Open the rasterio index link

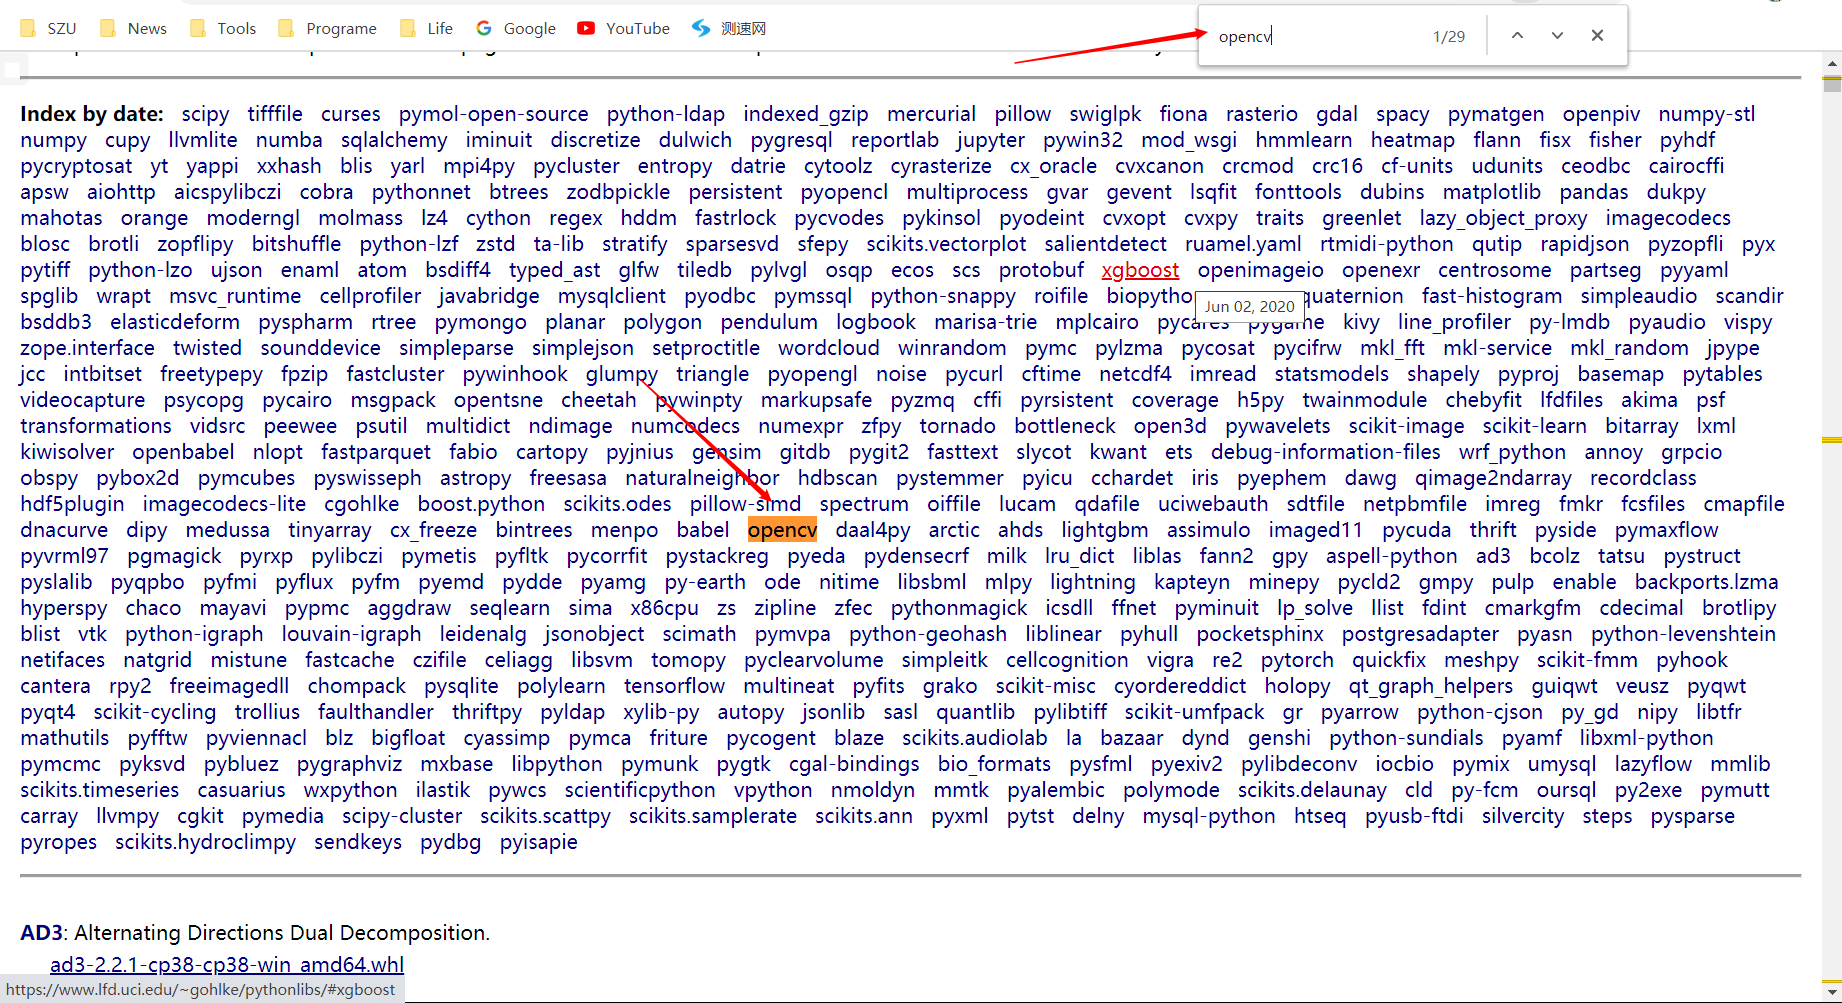pyautogui.click(x=1262, y=114)
